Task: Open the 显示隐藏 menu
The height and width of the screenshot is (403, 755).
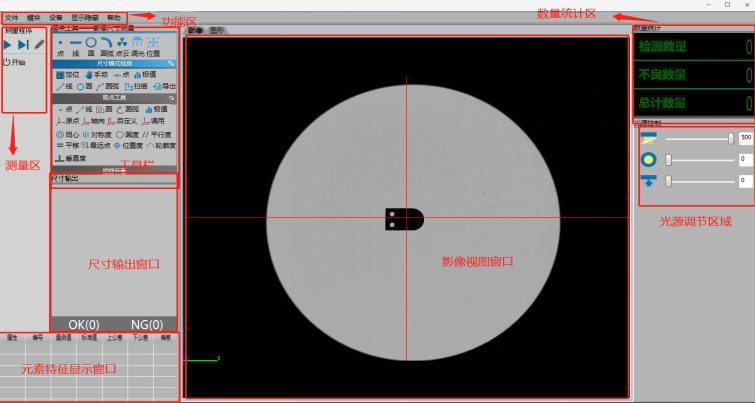Action: tap(84, 18)
